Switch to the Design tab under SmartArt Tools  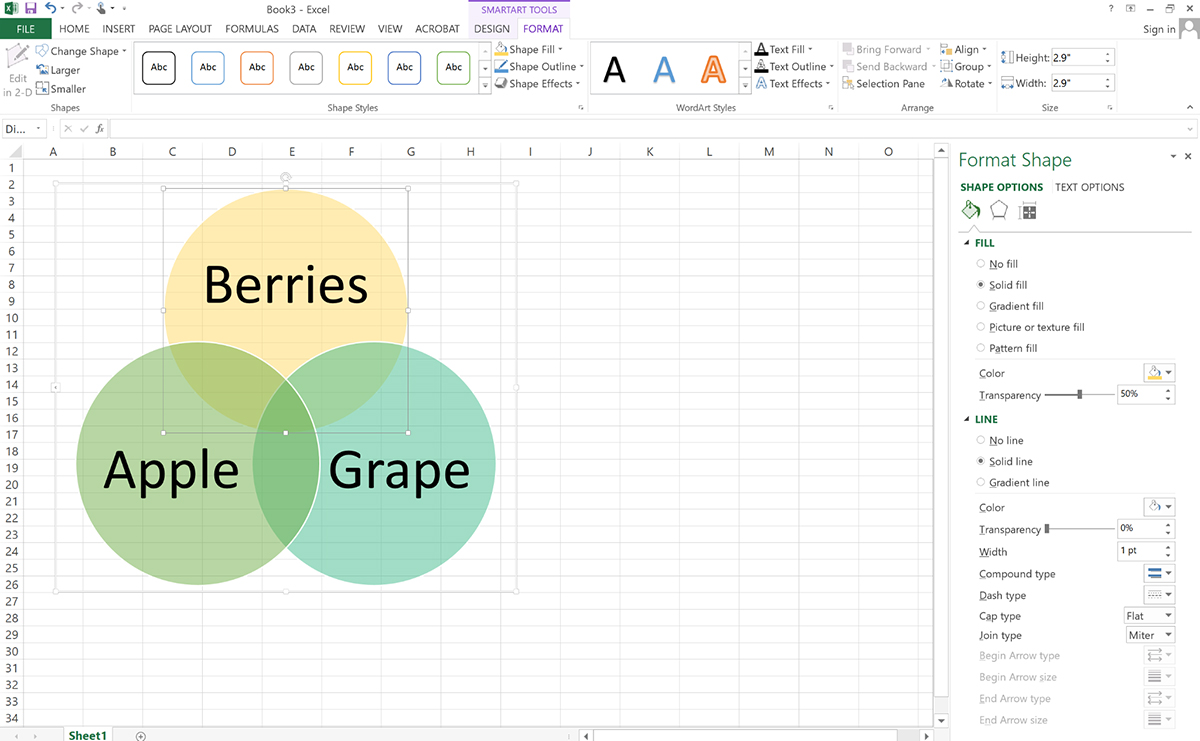[x=491, y=28]
